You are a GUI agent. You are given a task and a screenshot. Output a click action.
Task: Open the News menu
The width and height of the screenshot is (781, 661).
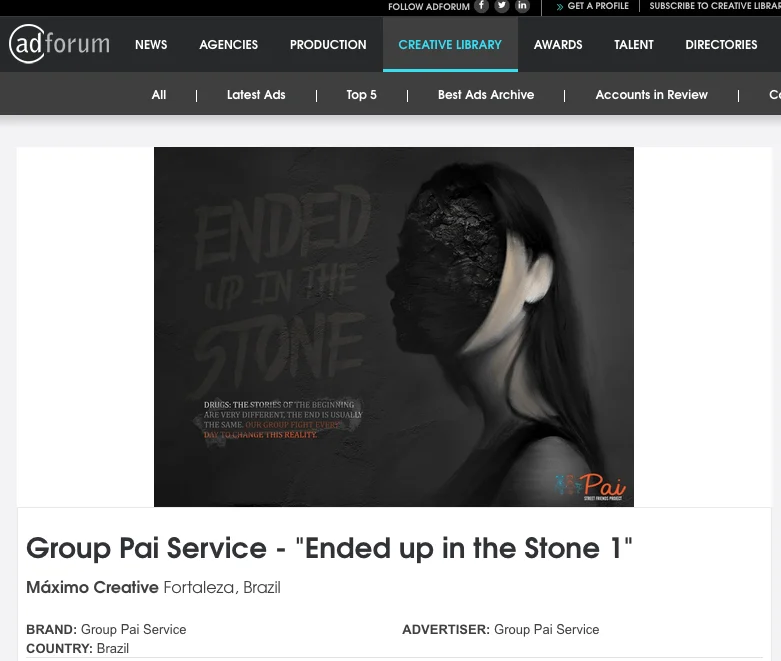coord(151,45)
